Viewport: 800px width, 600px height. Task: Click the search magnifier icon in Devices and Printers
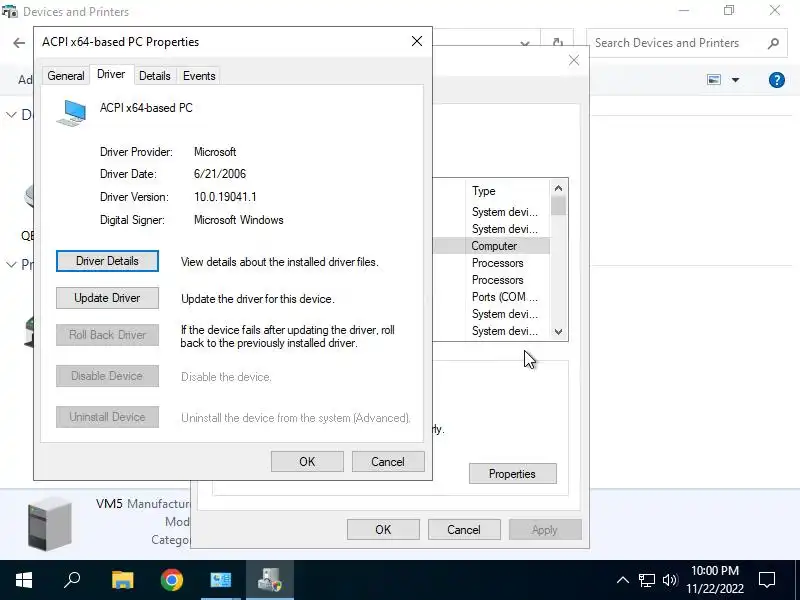coord(773,43)
